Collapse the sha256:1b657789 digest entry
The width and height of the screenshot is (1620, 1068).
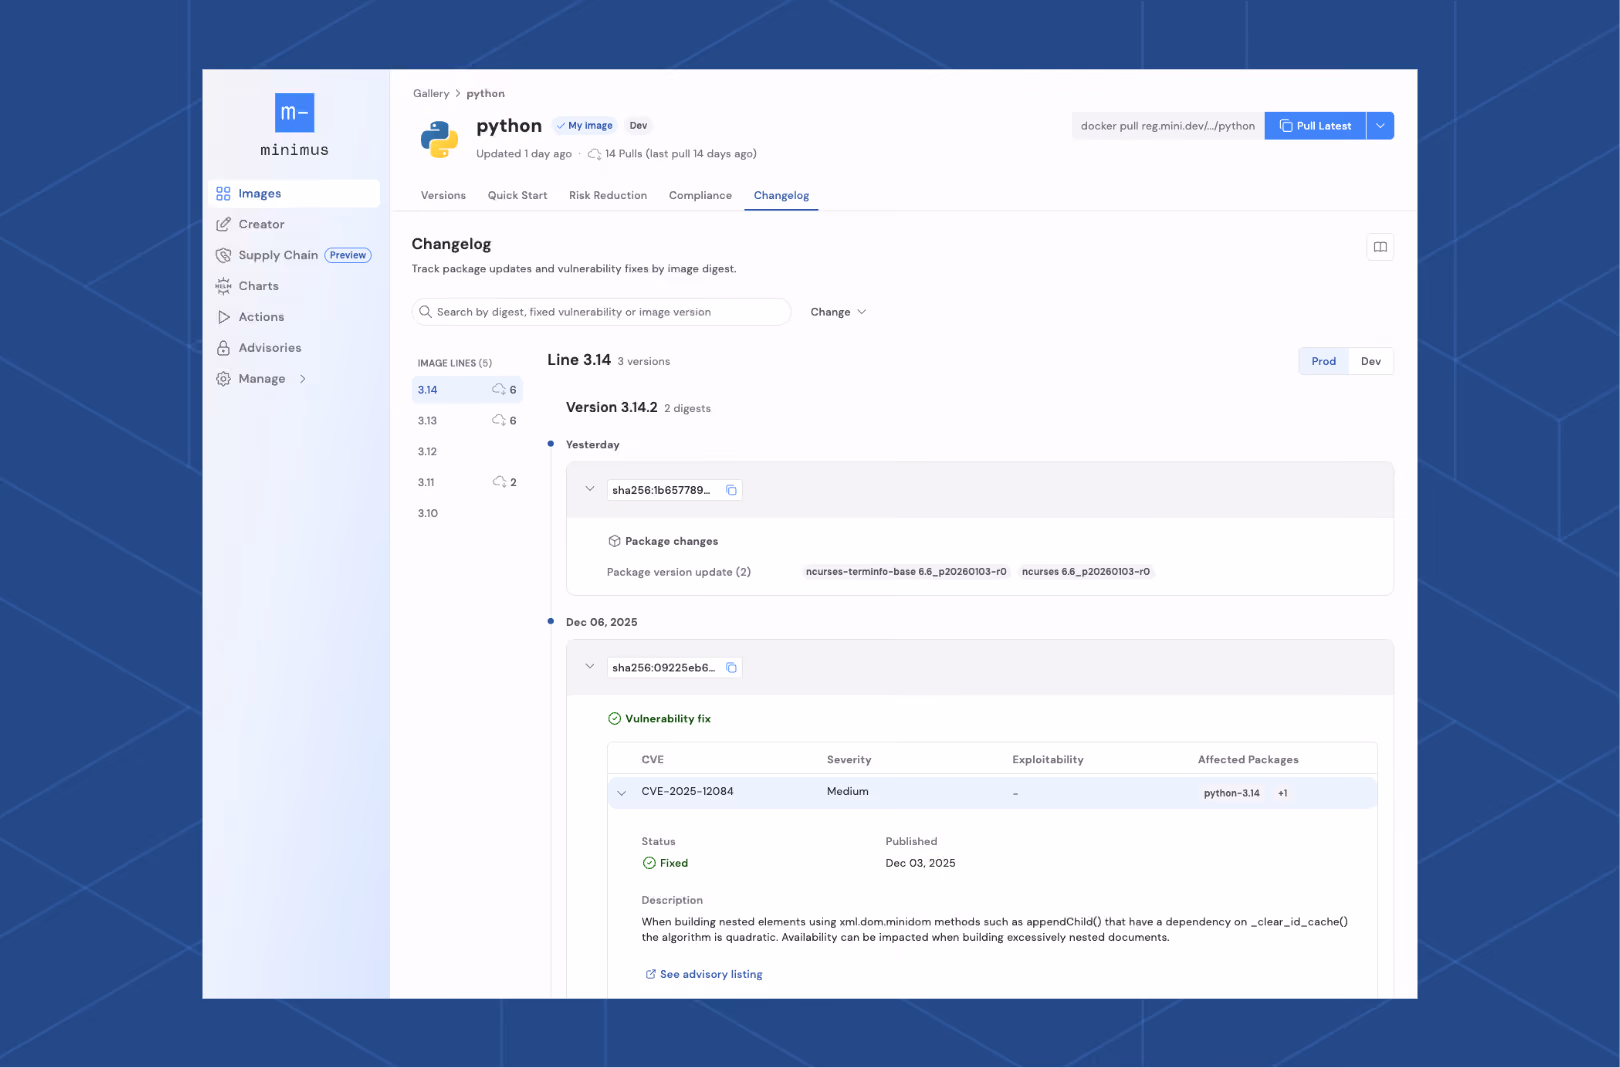click(590, 489)
